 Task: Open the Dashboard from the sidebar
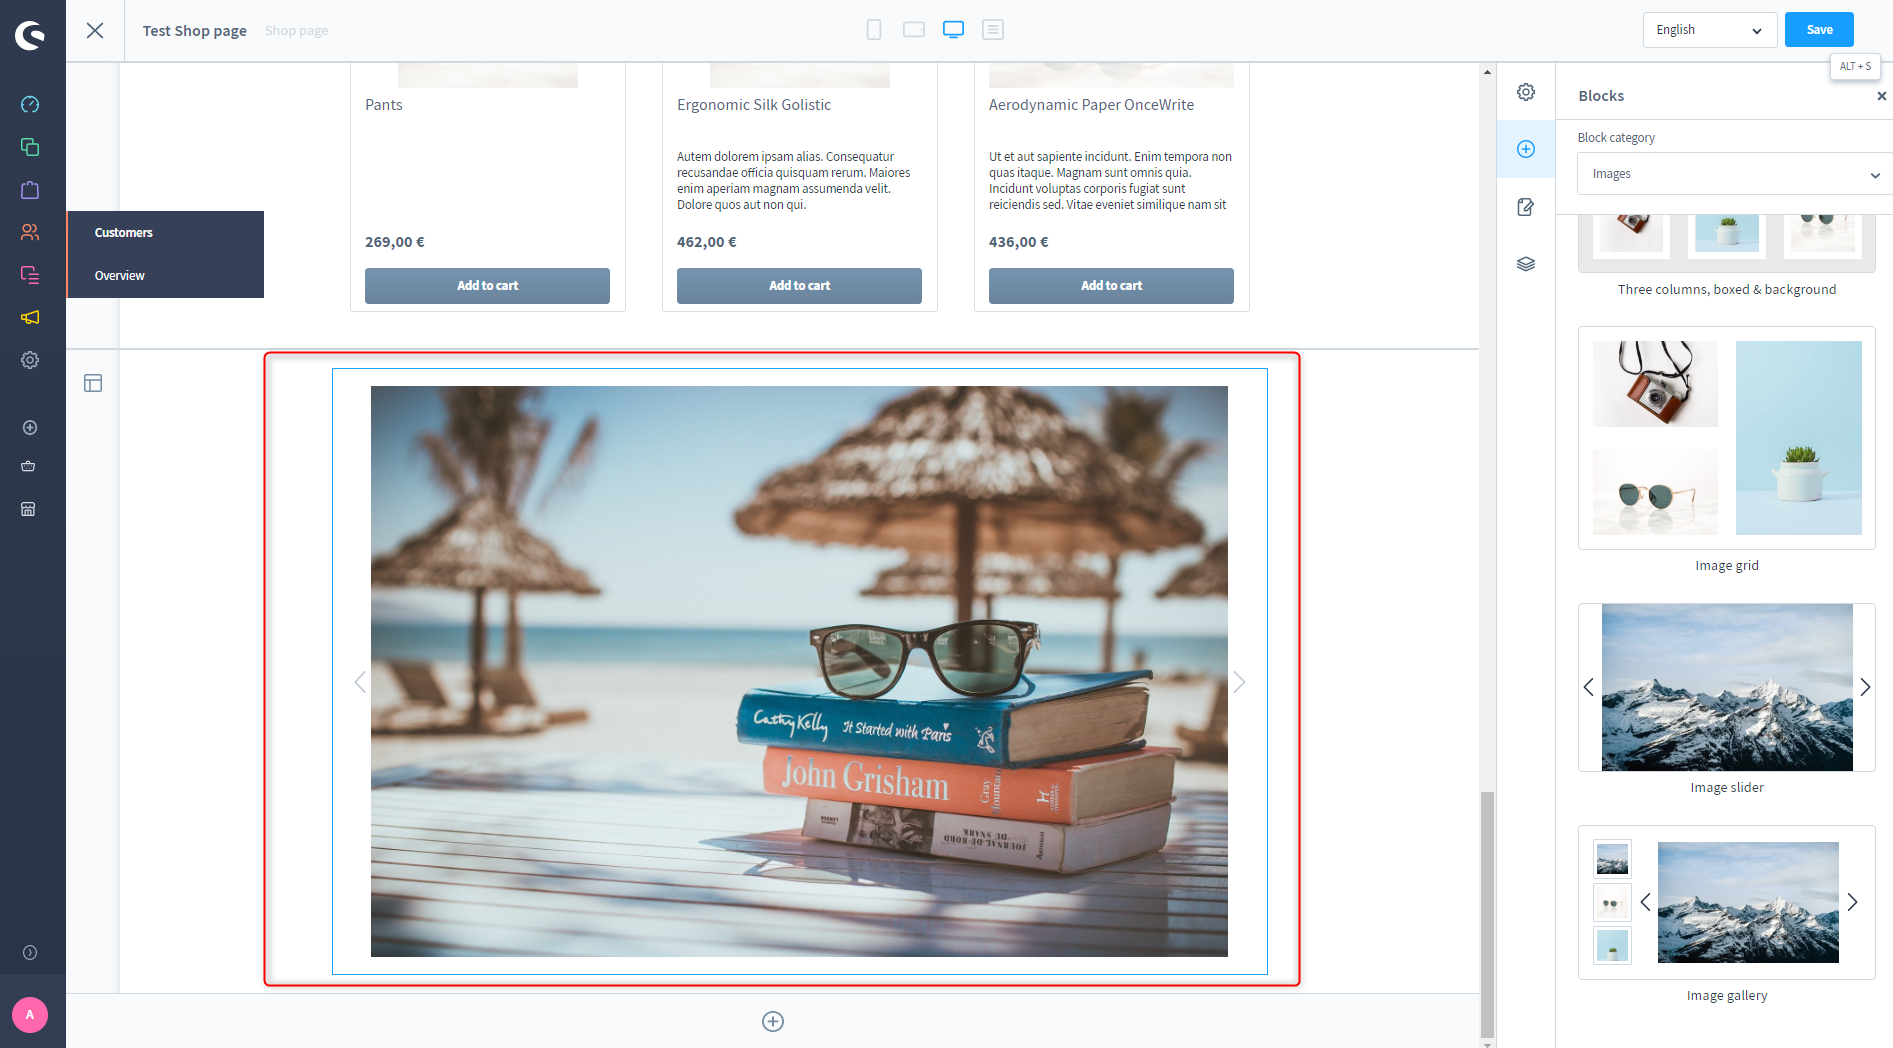(30, 103)
